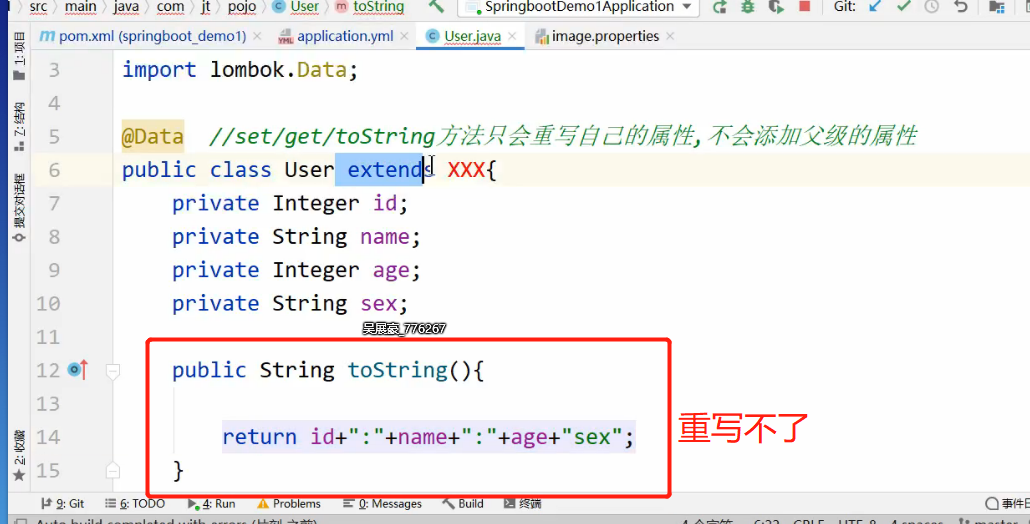Open the Terminal (终端) tool window
Viewport: 1030px width, 524px height.
(x=522, y=504)
